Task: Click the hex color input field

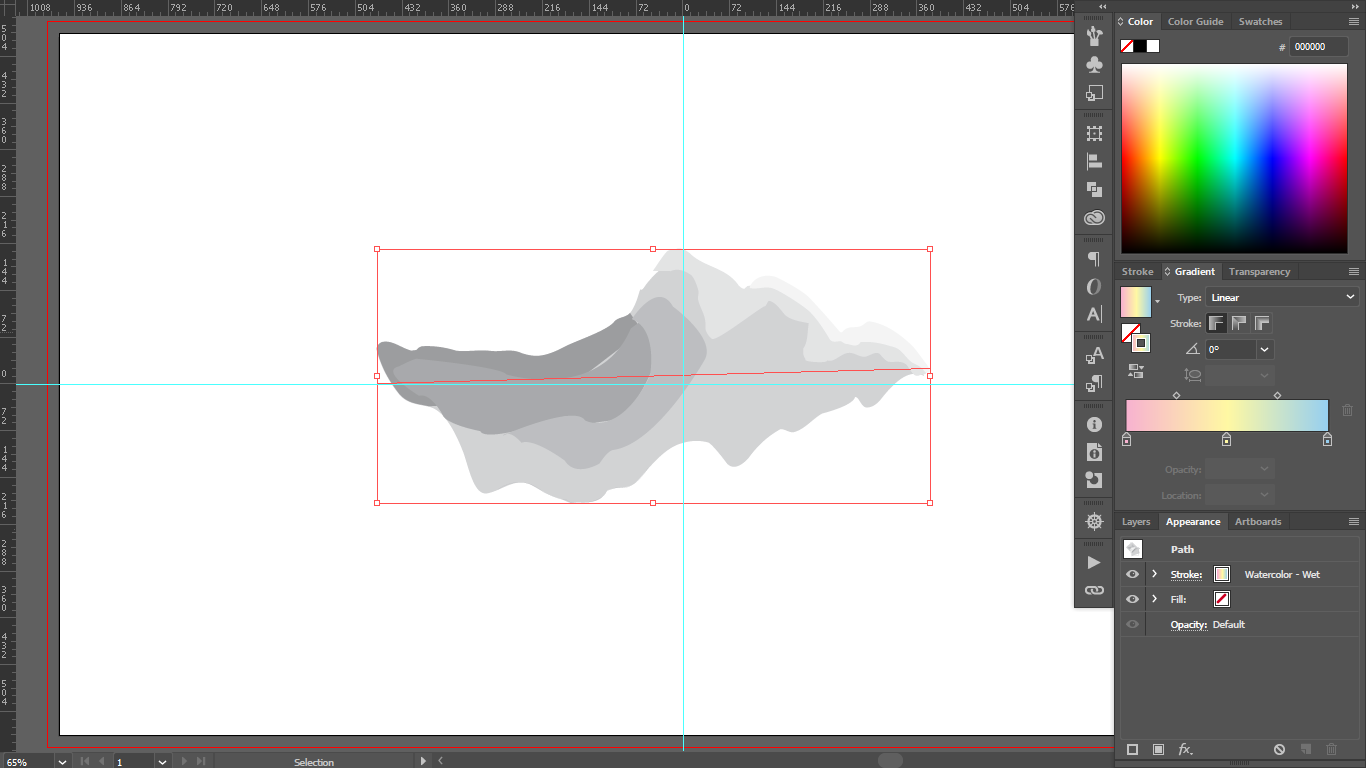Action: pyautogui.click(x=1318, y=46)
